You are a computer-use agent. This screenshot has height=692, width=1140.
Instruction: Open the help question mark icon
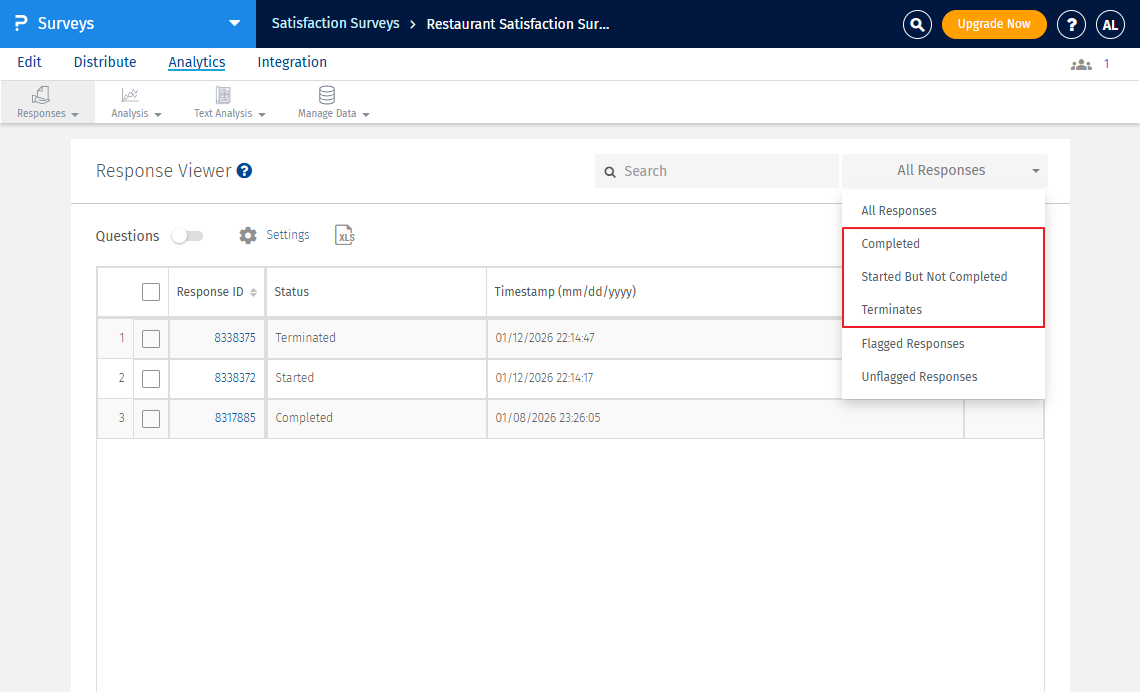(x=1071, y=25)
